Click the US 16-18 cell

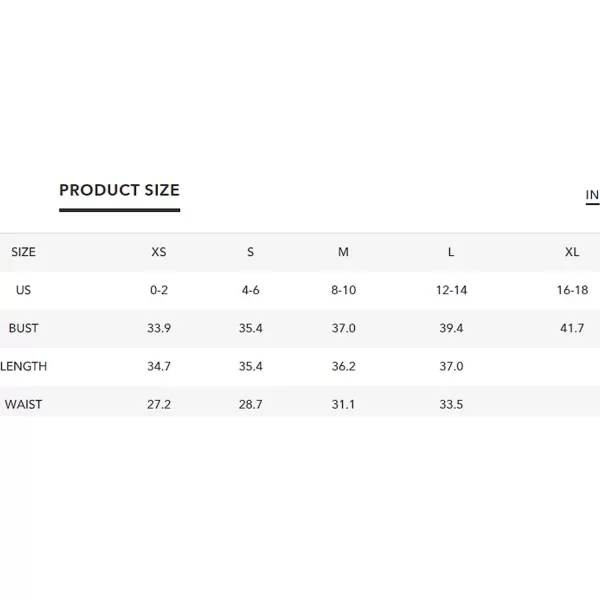coord(572,290)
